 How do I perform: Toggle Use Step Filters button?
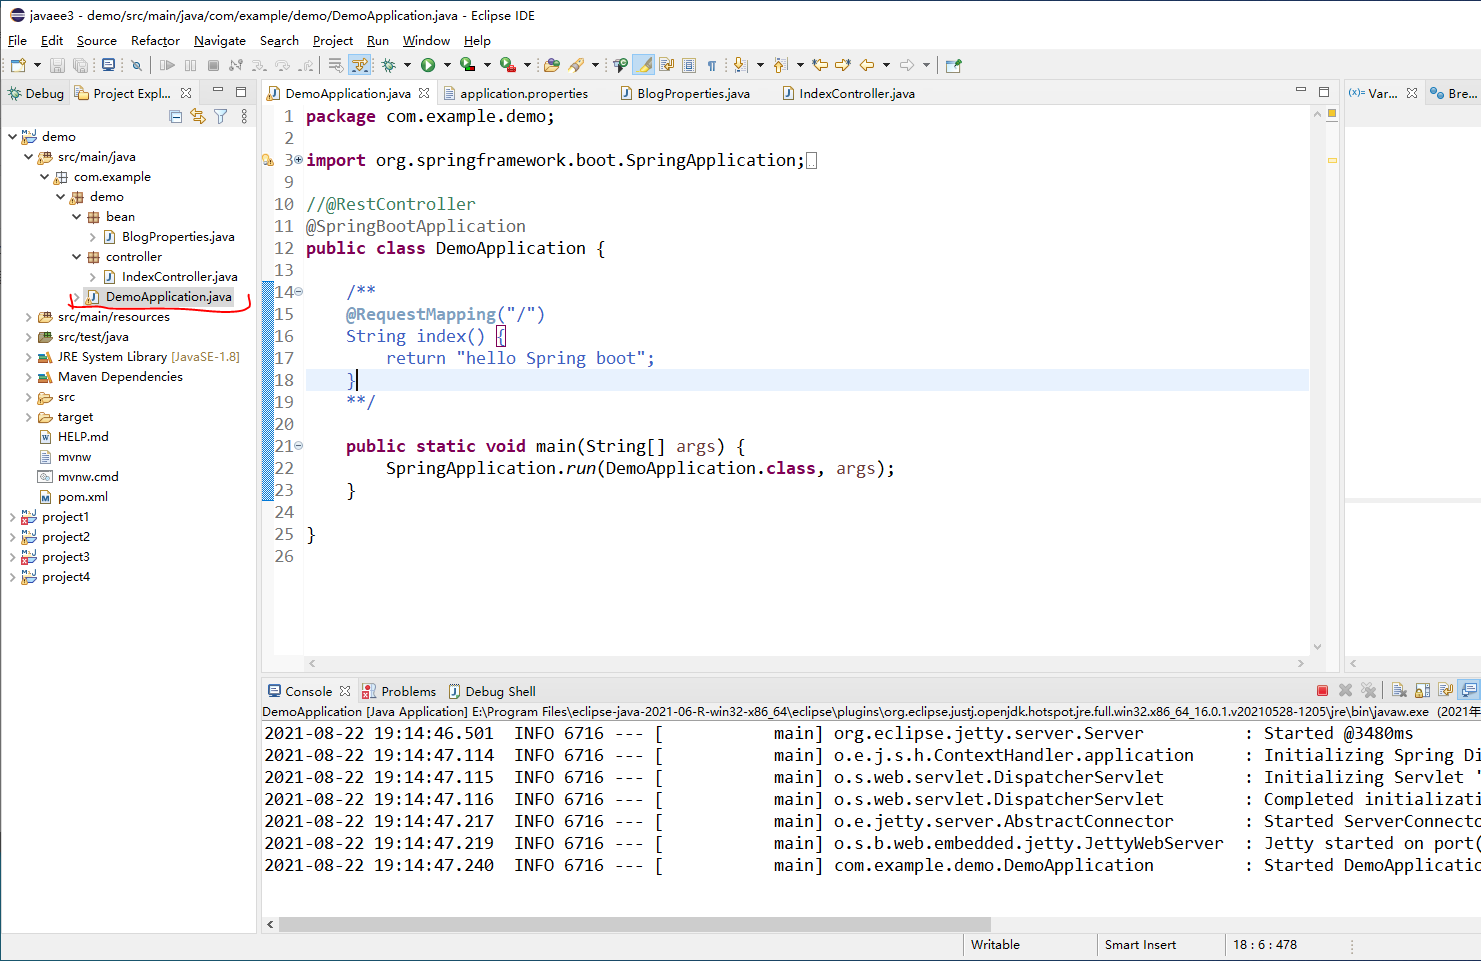coord(360,65)
